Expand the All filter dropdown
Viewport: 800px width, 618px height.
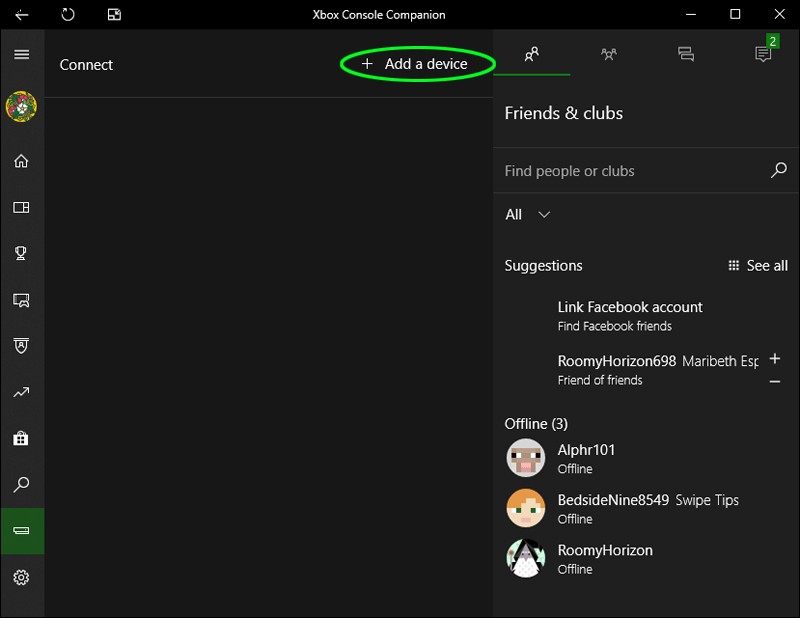tap(528, 214)
